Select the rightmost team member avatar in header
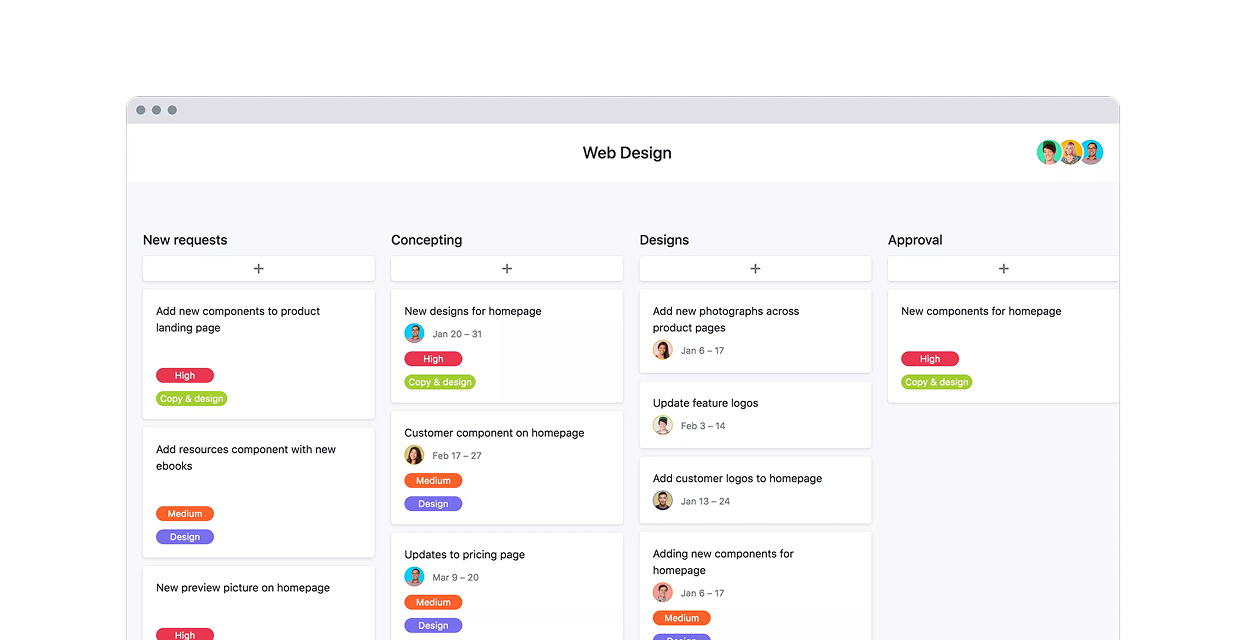The width and height of the screenshot is (1246, 640). coord(1092,153)
